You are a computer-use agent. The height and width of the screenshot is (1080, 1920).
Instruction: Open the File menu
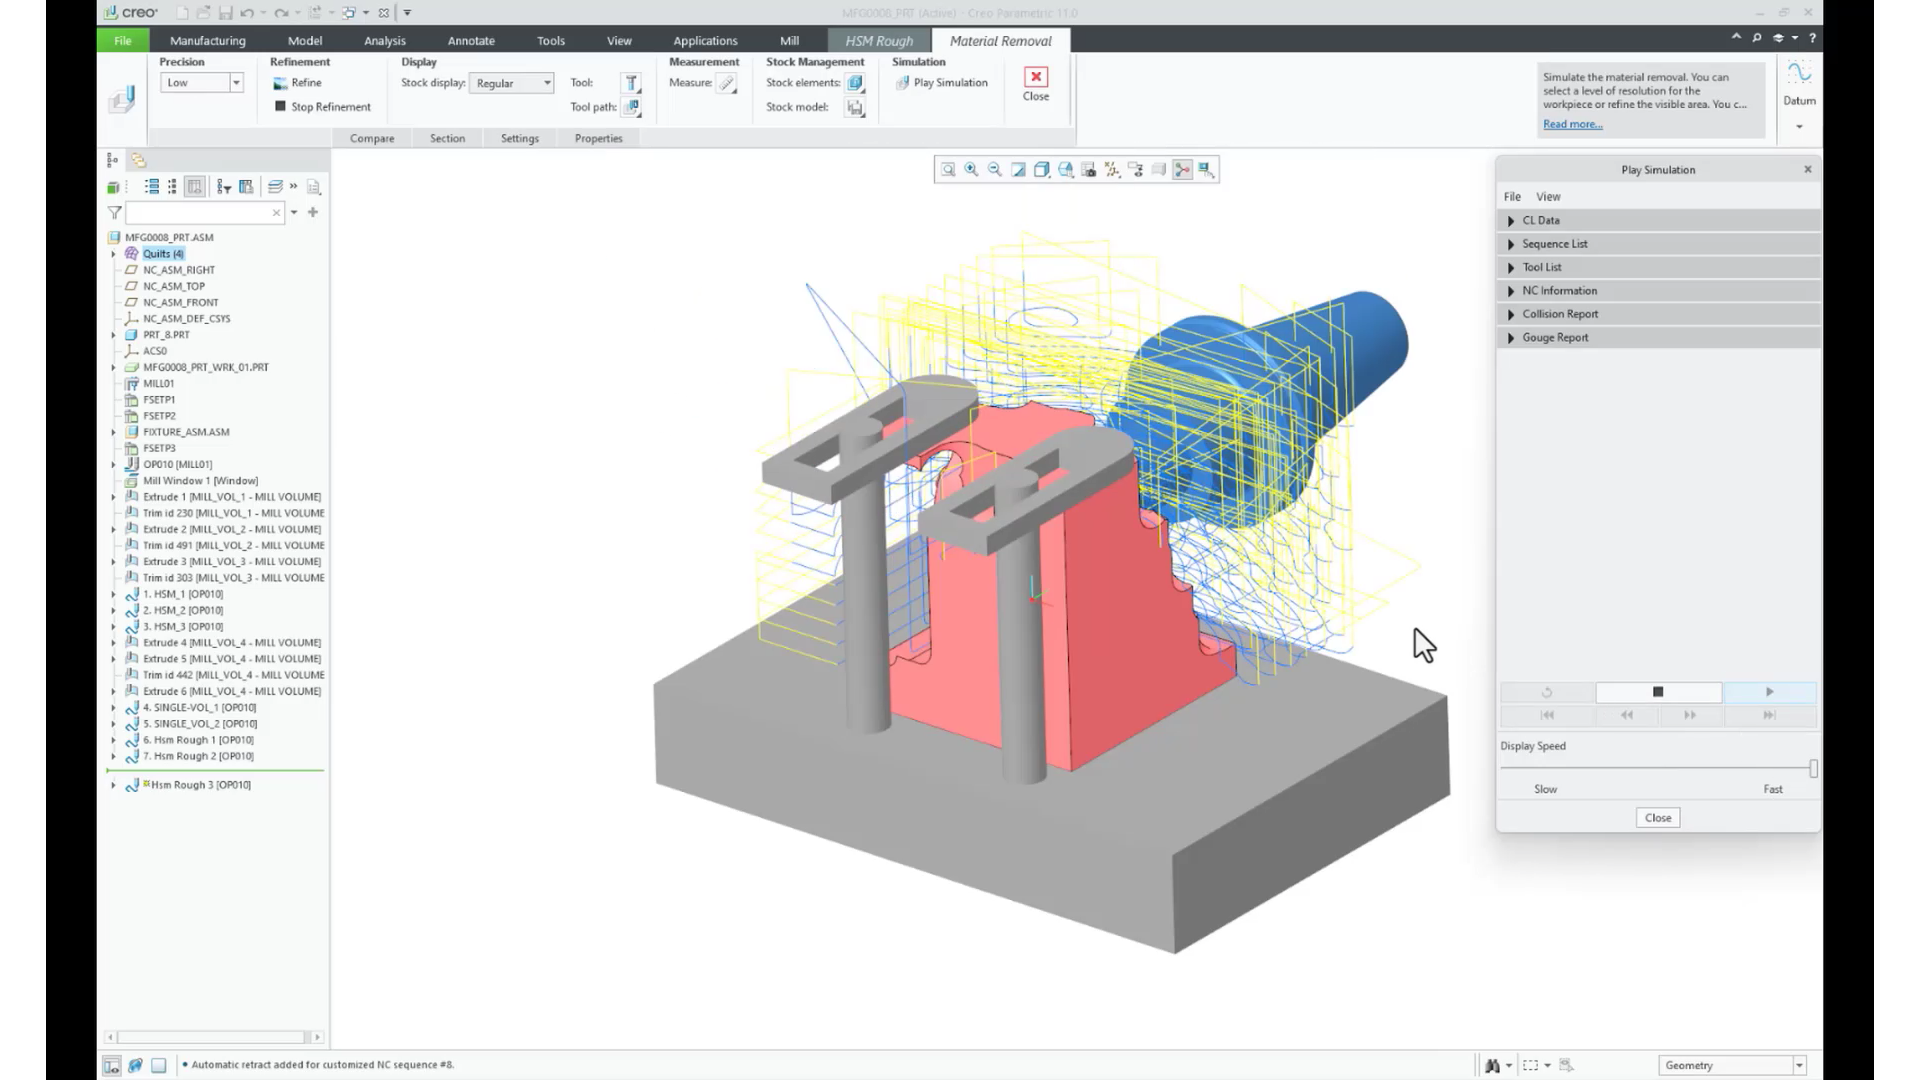pyautogui.click(x=123, y=41)
